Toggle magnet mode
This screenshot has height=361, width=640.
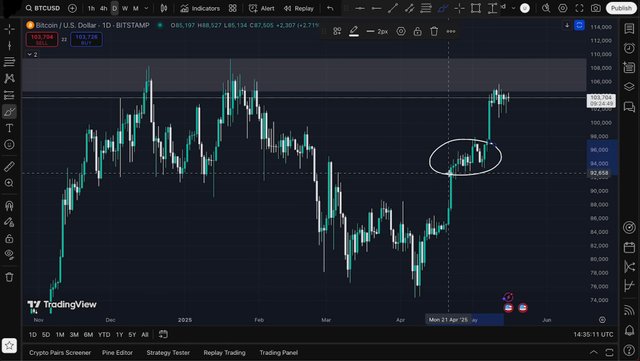click(x=9, y=205)
